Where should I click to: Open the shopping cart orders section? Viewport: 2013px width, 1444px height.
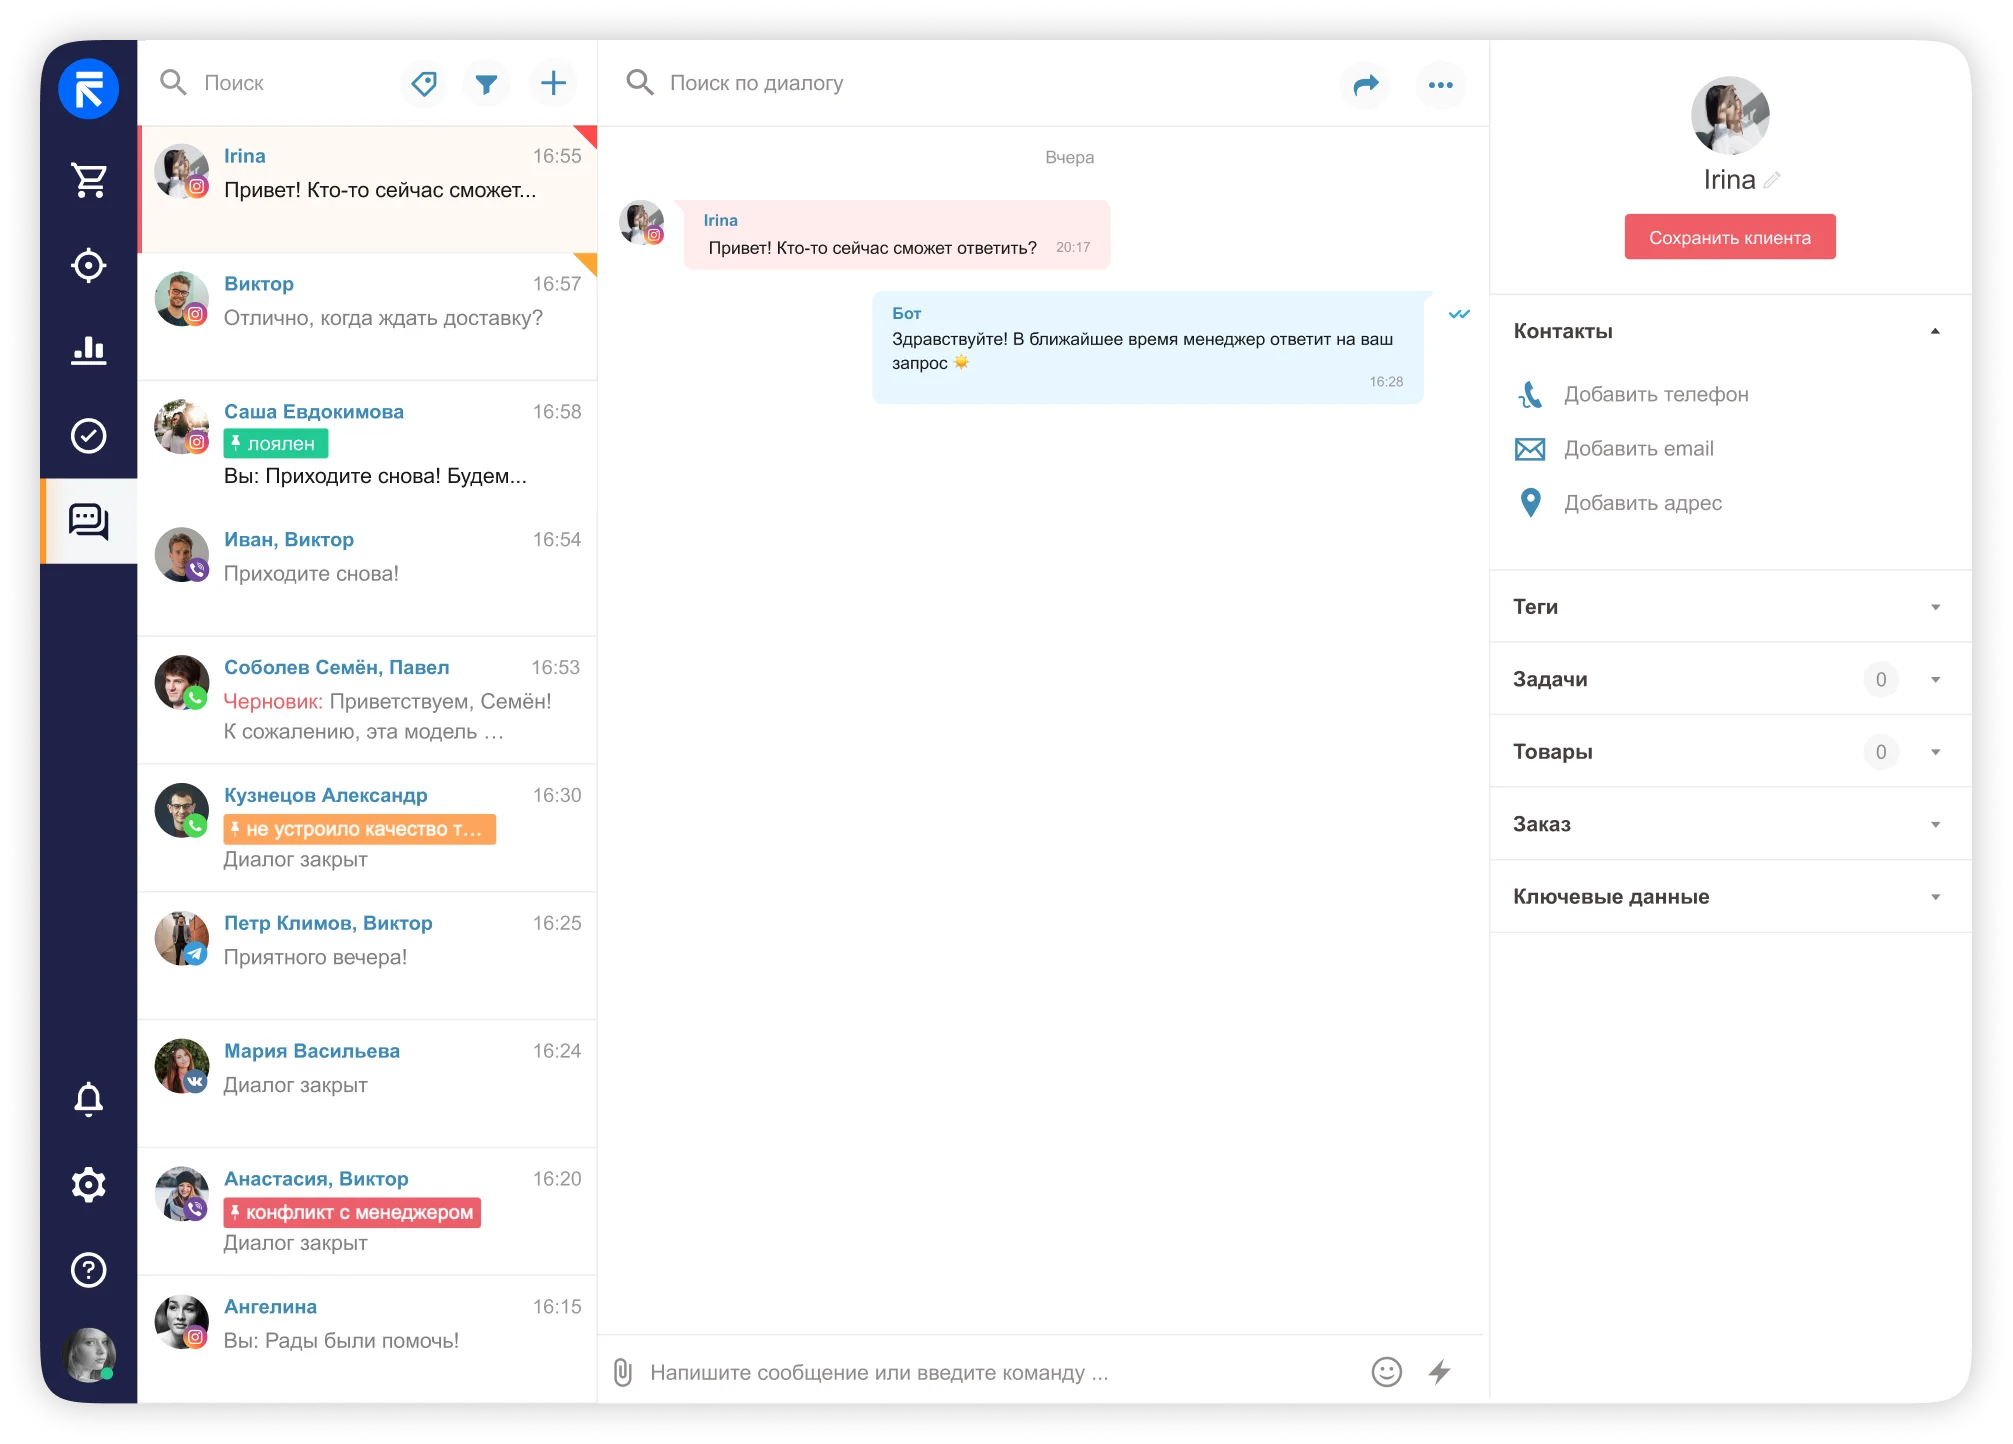click(89, 181)
